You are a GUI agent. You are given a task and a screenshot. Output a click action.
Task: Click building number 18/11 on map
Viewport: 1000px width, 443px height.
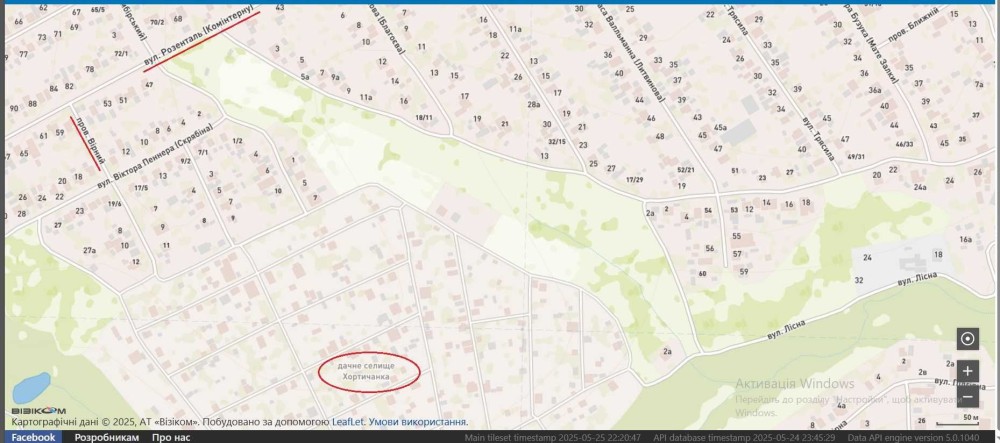tap(423, 118)
